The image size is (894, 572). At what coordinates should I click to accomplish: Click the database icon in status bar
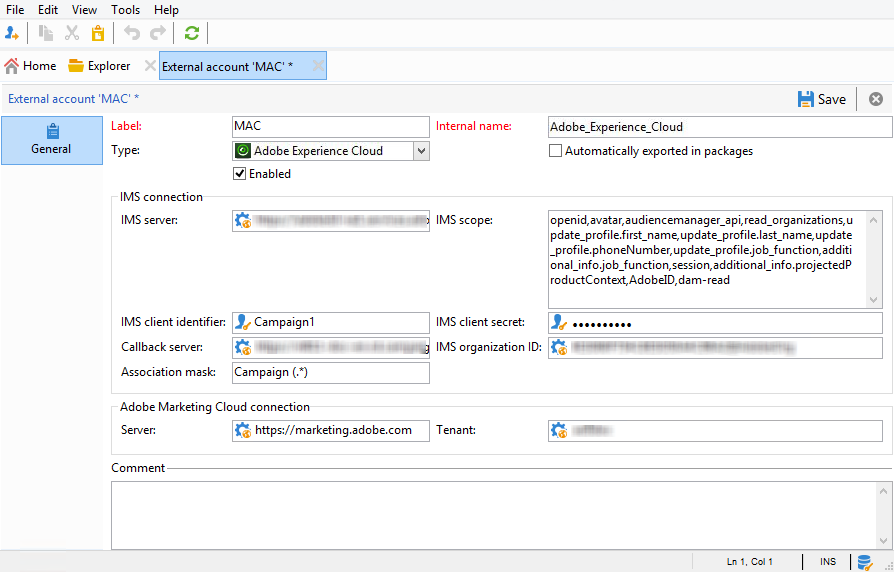pos(865,562)
